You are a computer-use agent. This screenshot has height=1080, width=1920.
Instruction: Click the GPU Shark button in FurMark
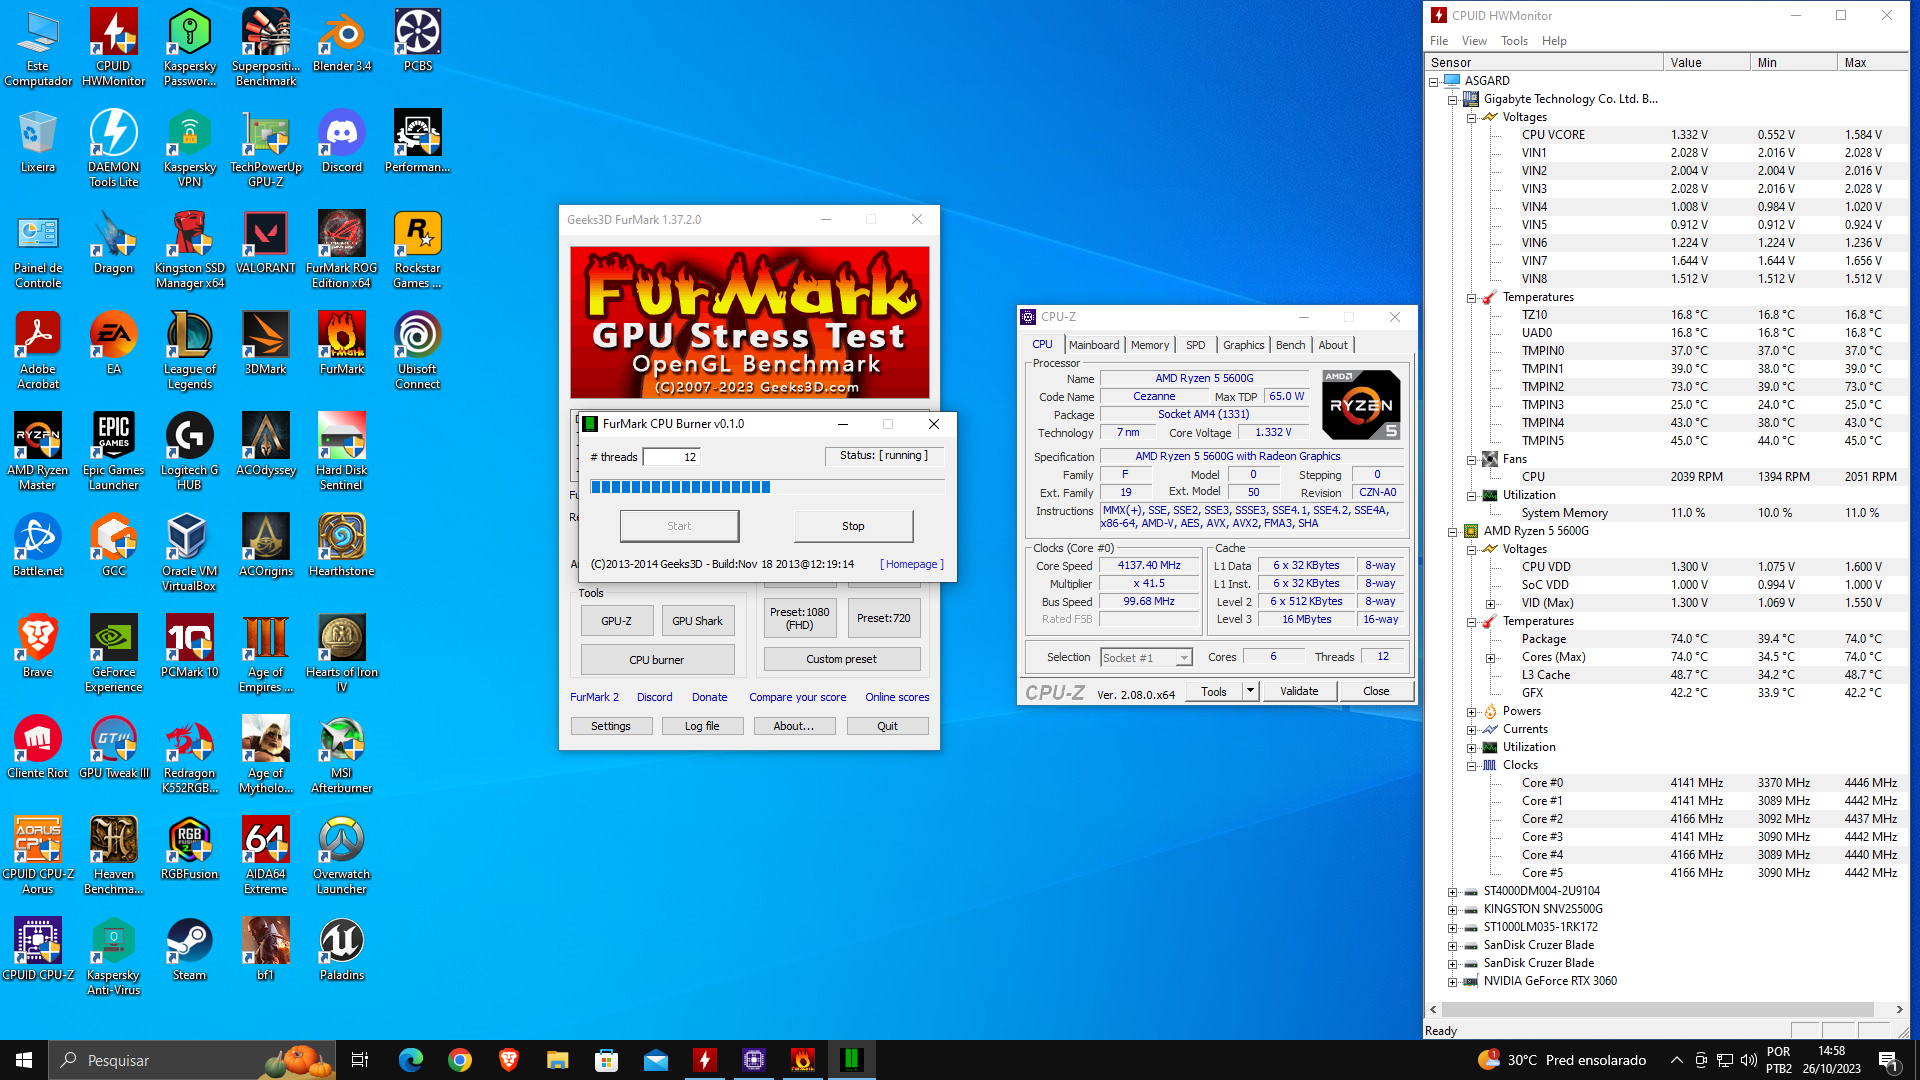click(697, 621)
